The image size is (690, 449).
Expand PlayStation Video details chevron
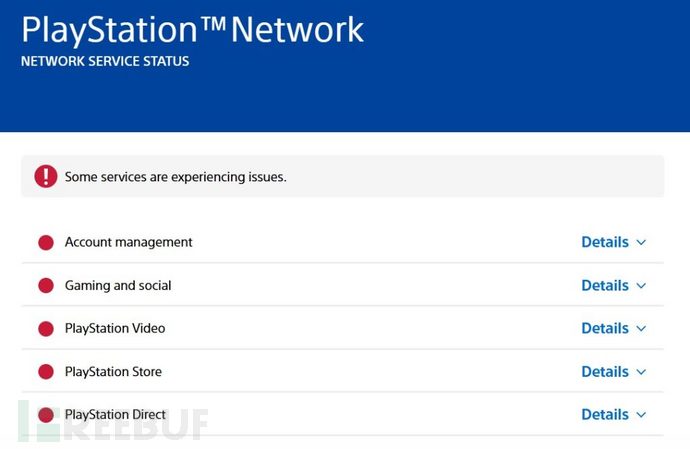[x=641, y=328]
